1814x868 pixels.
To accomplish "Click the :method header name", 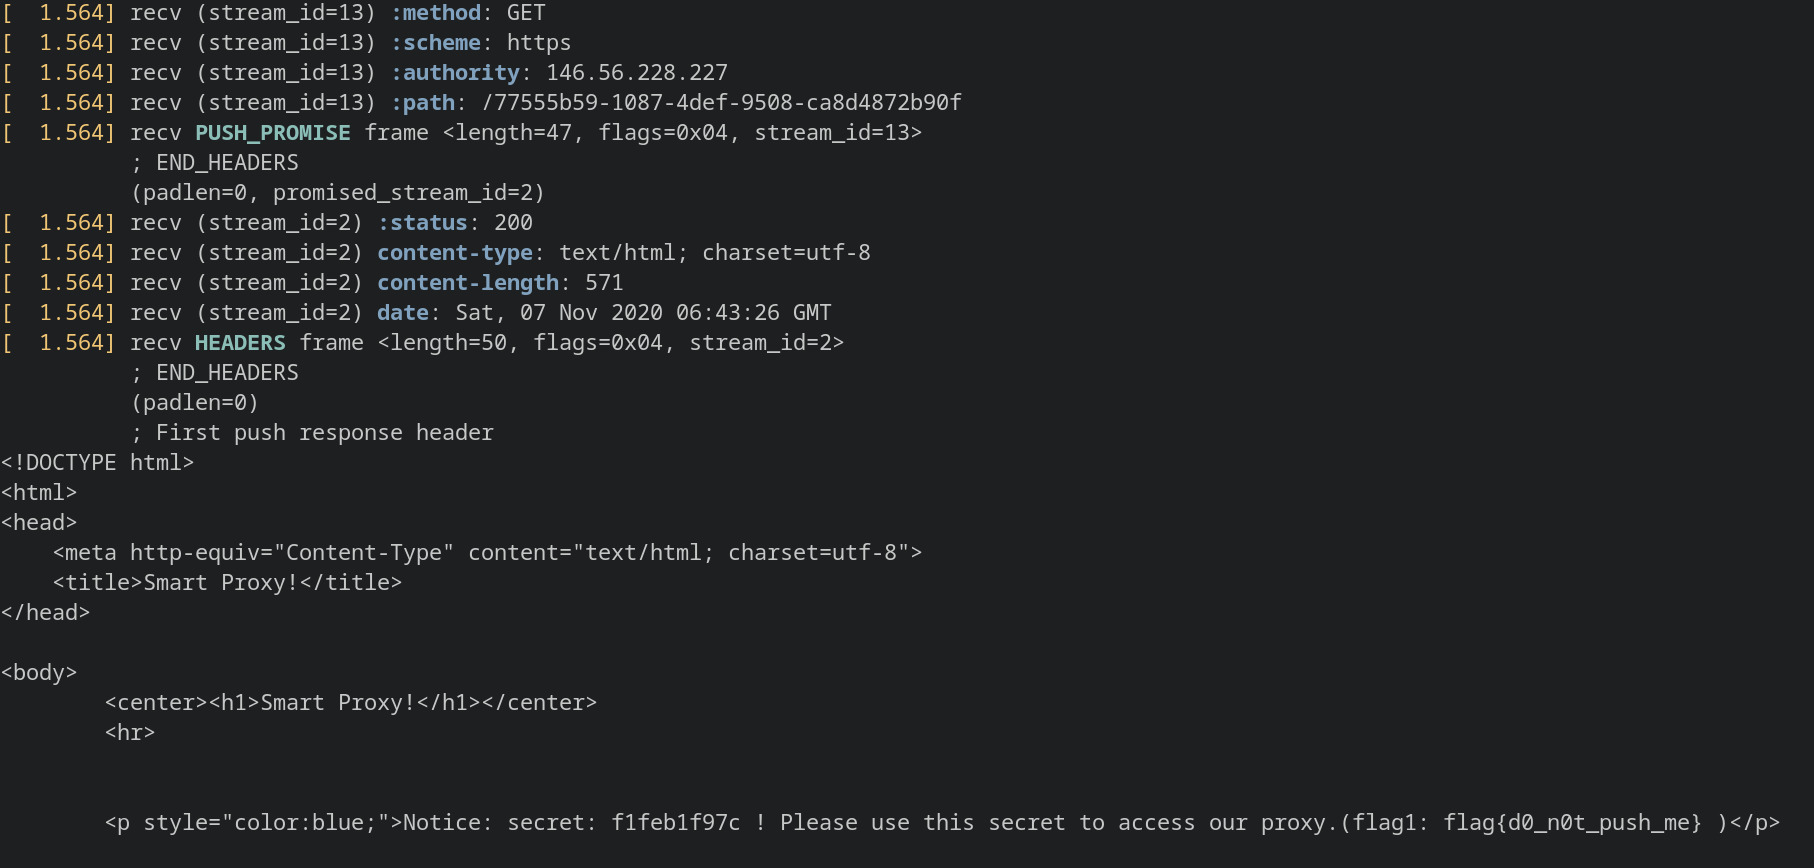I will pos(435,13).
